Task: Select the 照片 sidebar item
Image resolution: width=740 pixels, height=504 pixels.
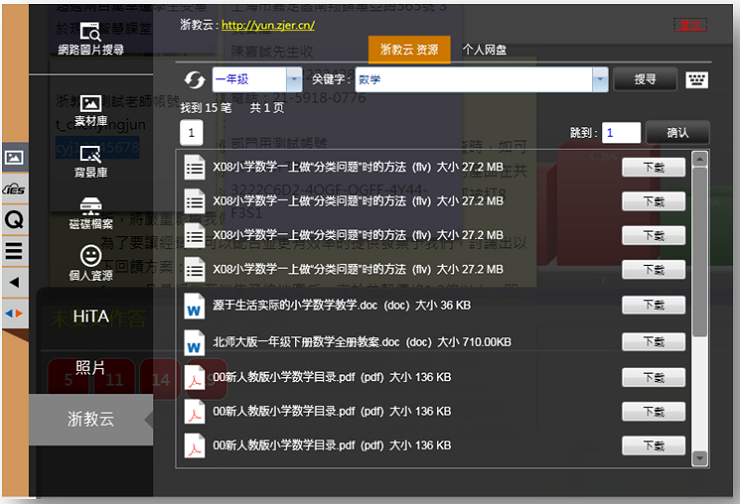Action: (91, 368)
